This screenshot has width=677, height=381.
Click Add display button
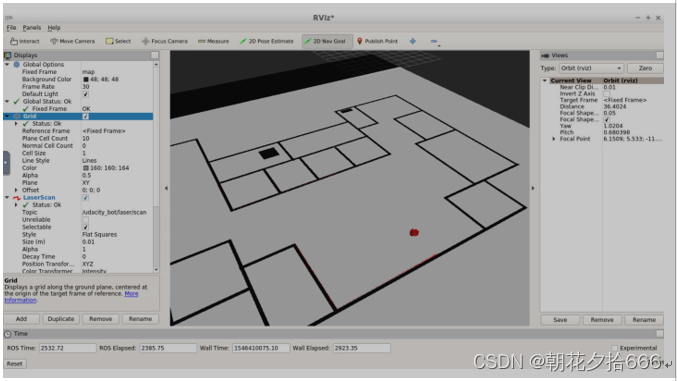pyautogui.click(x=22, y=319)
